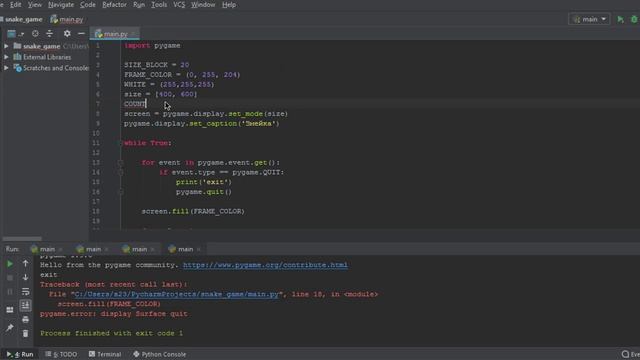Toggle Pin Tab in the Run panel
The height and width of the screenshot is (360, 640).
coord(10,328)
